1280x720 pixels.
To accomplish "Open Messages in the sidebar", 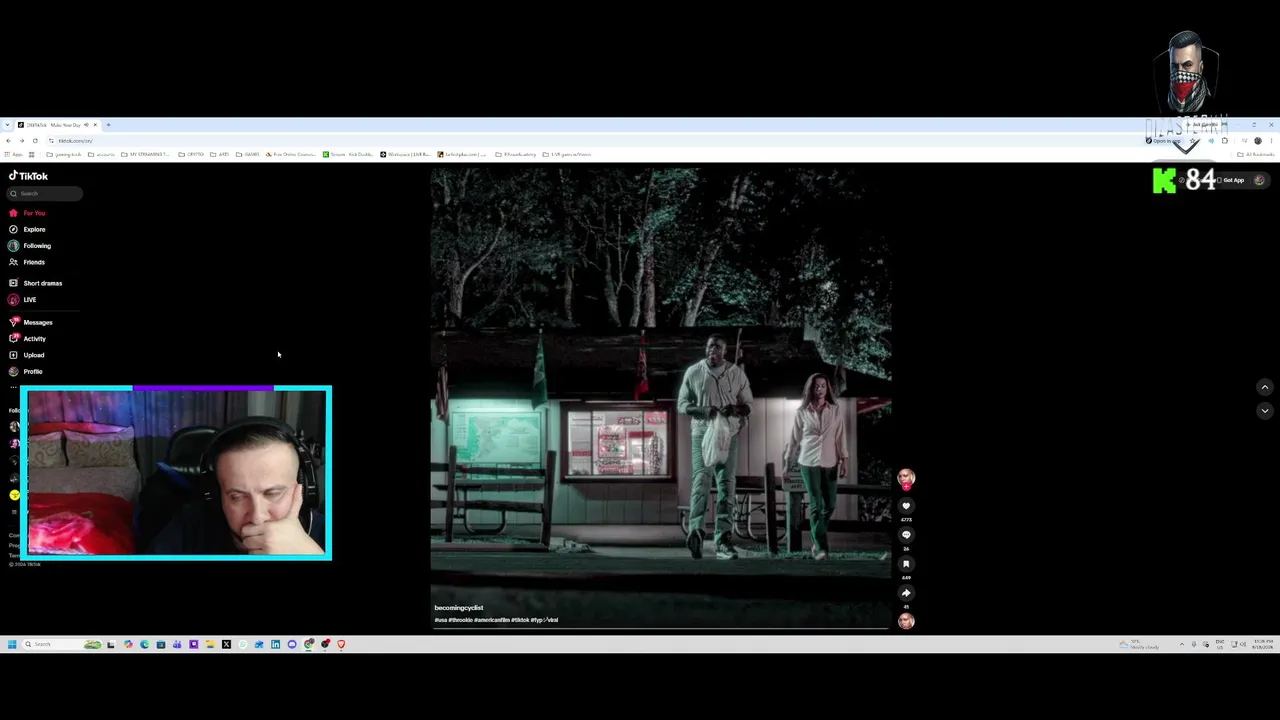I will (38, 322).
